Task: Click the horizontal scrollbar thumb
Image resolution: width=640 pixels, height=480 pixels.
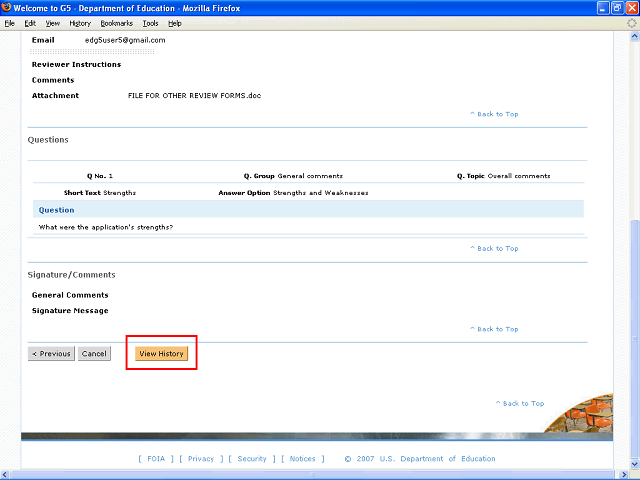Action: pyautogui.click(x=313, y=475)
